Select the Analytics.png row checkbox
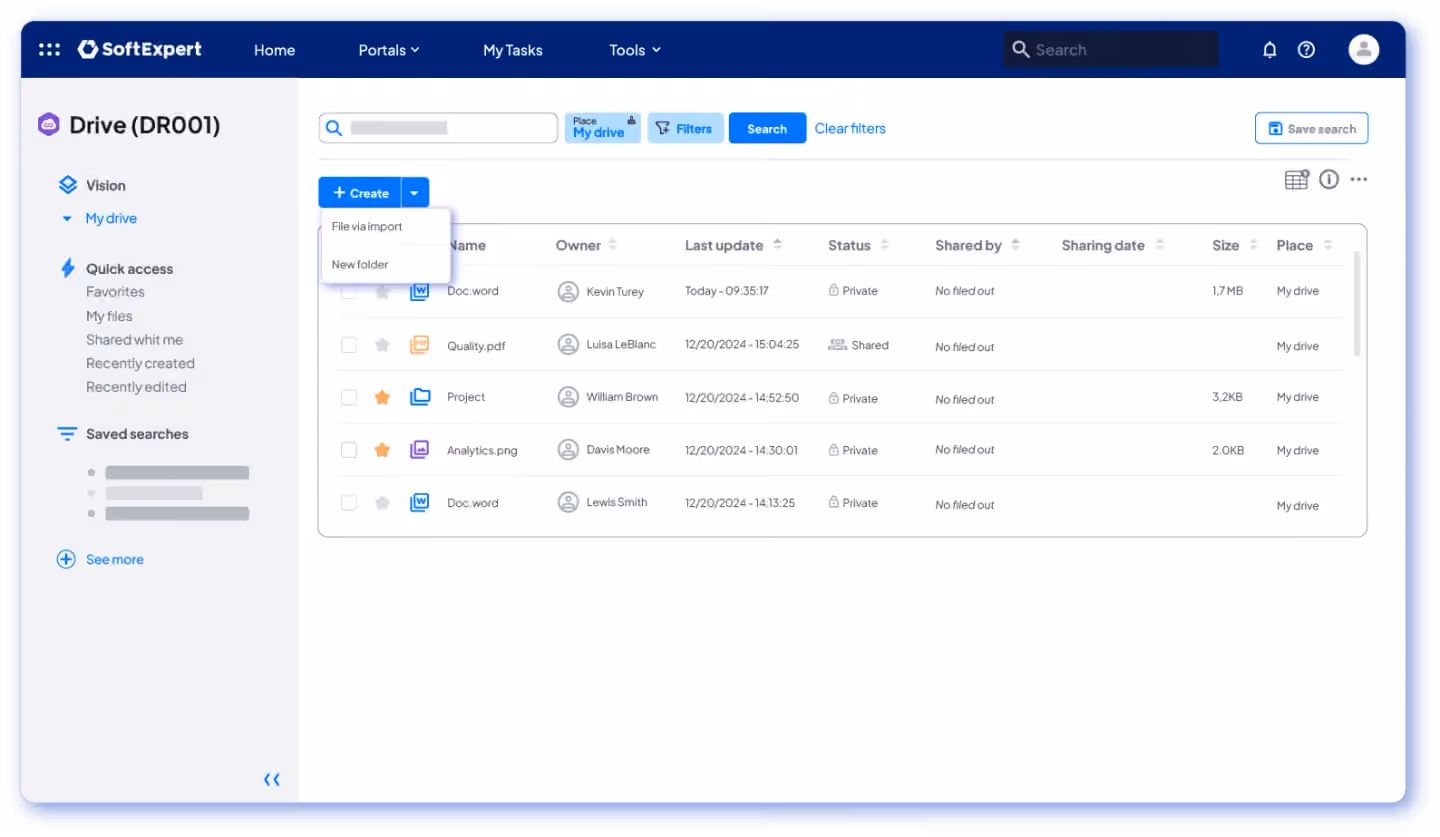 (349, 450)
